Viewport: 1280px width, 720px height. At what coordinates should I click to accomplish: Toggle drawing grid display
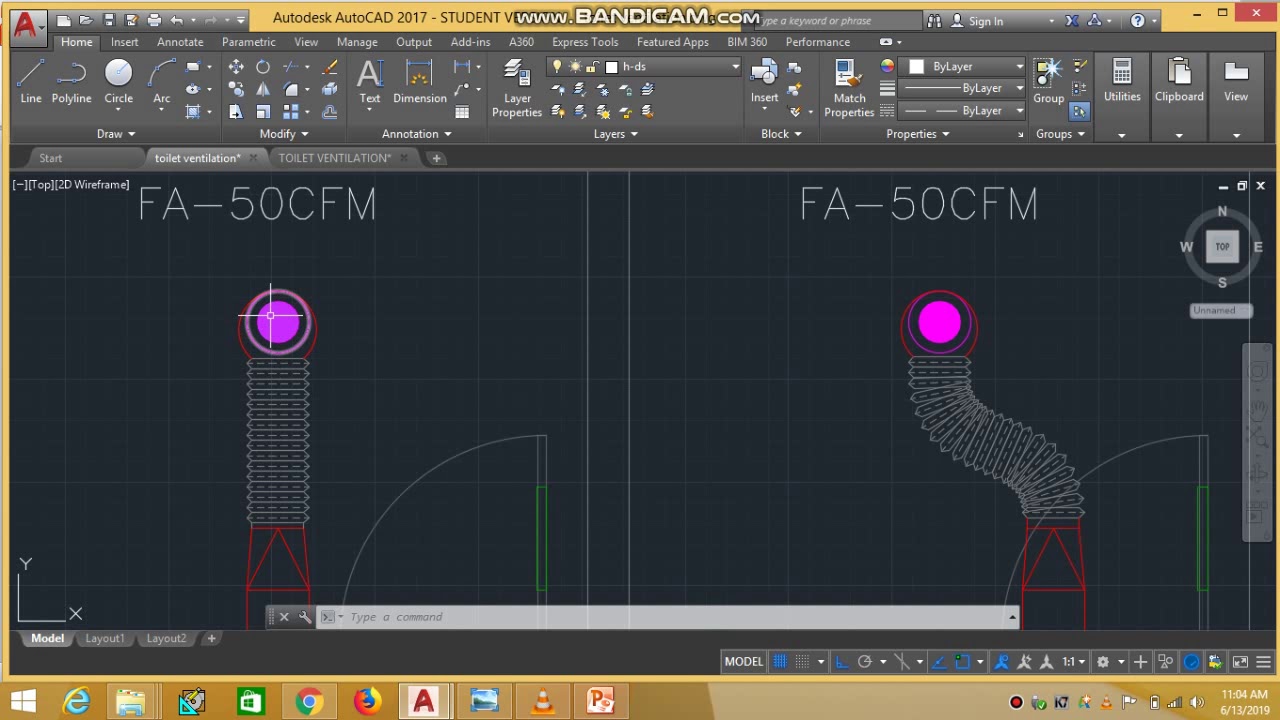point(780,661)
